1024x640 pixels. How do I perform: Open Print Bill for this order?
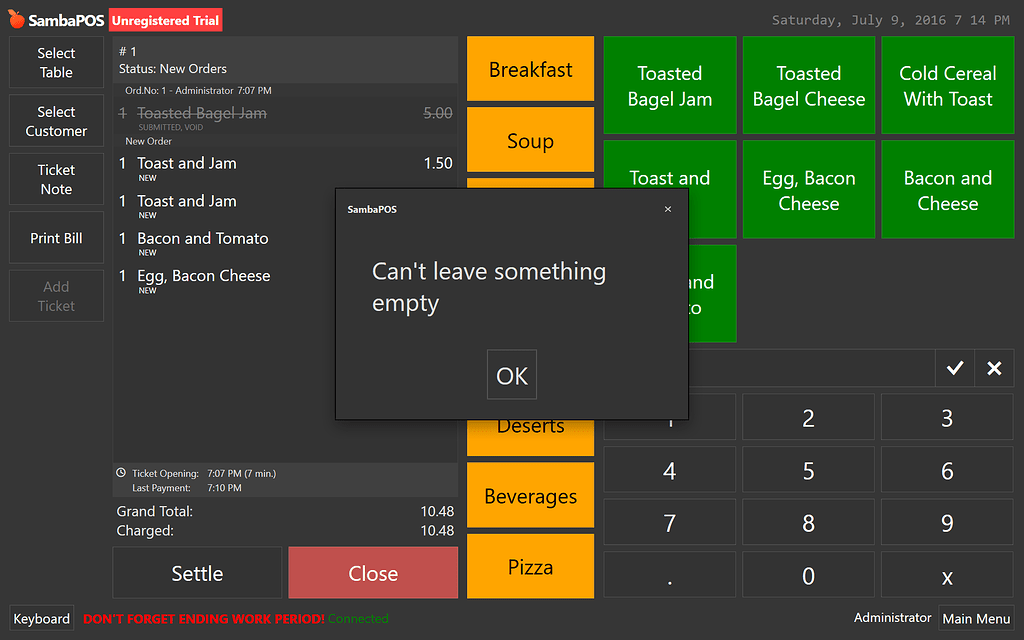click(x=55, y=237)
